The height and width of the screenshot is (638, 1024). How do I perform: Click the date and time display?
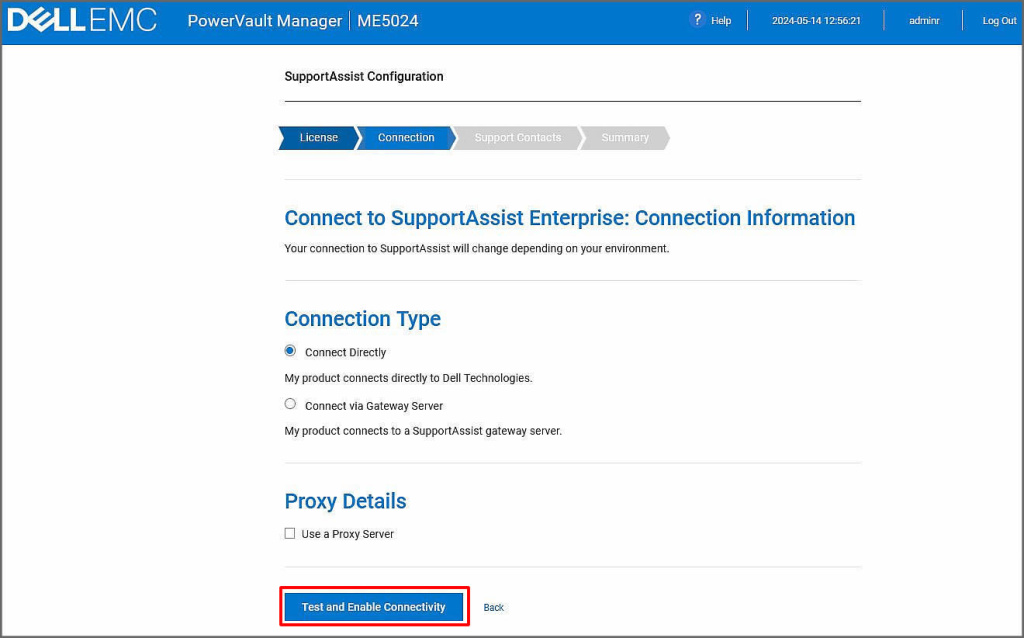(x=816, y=21)
